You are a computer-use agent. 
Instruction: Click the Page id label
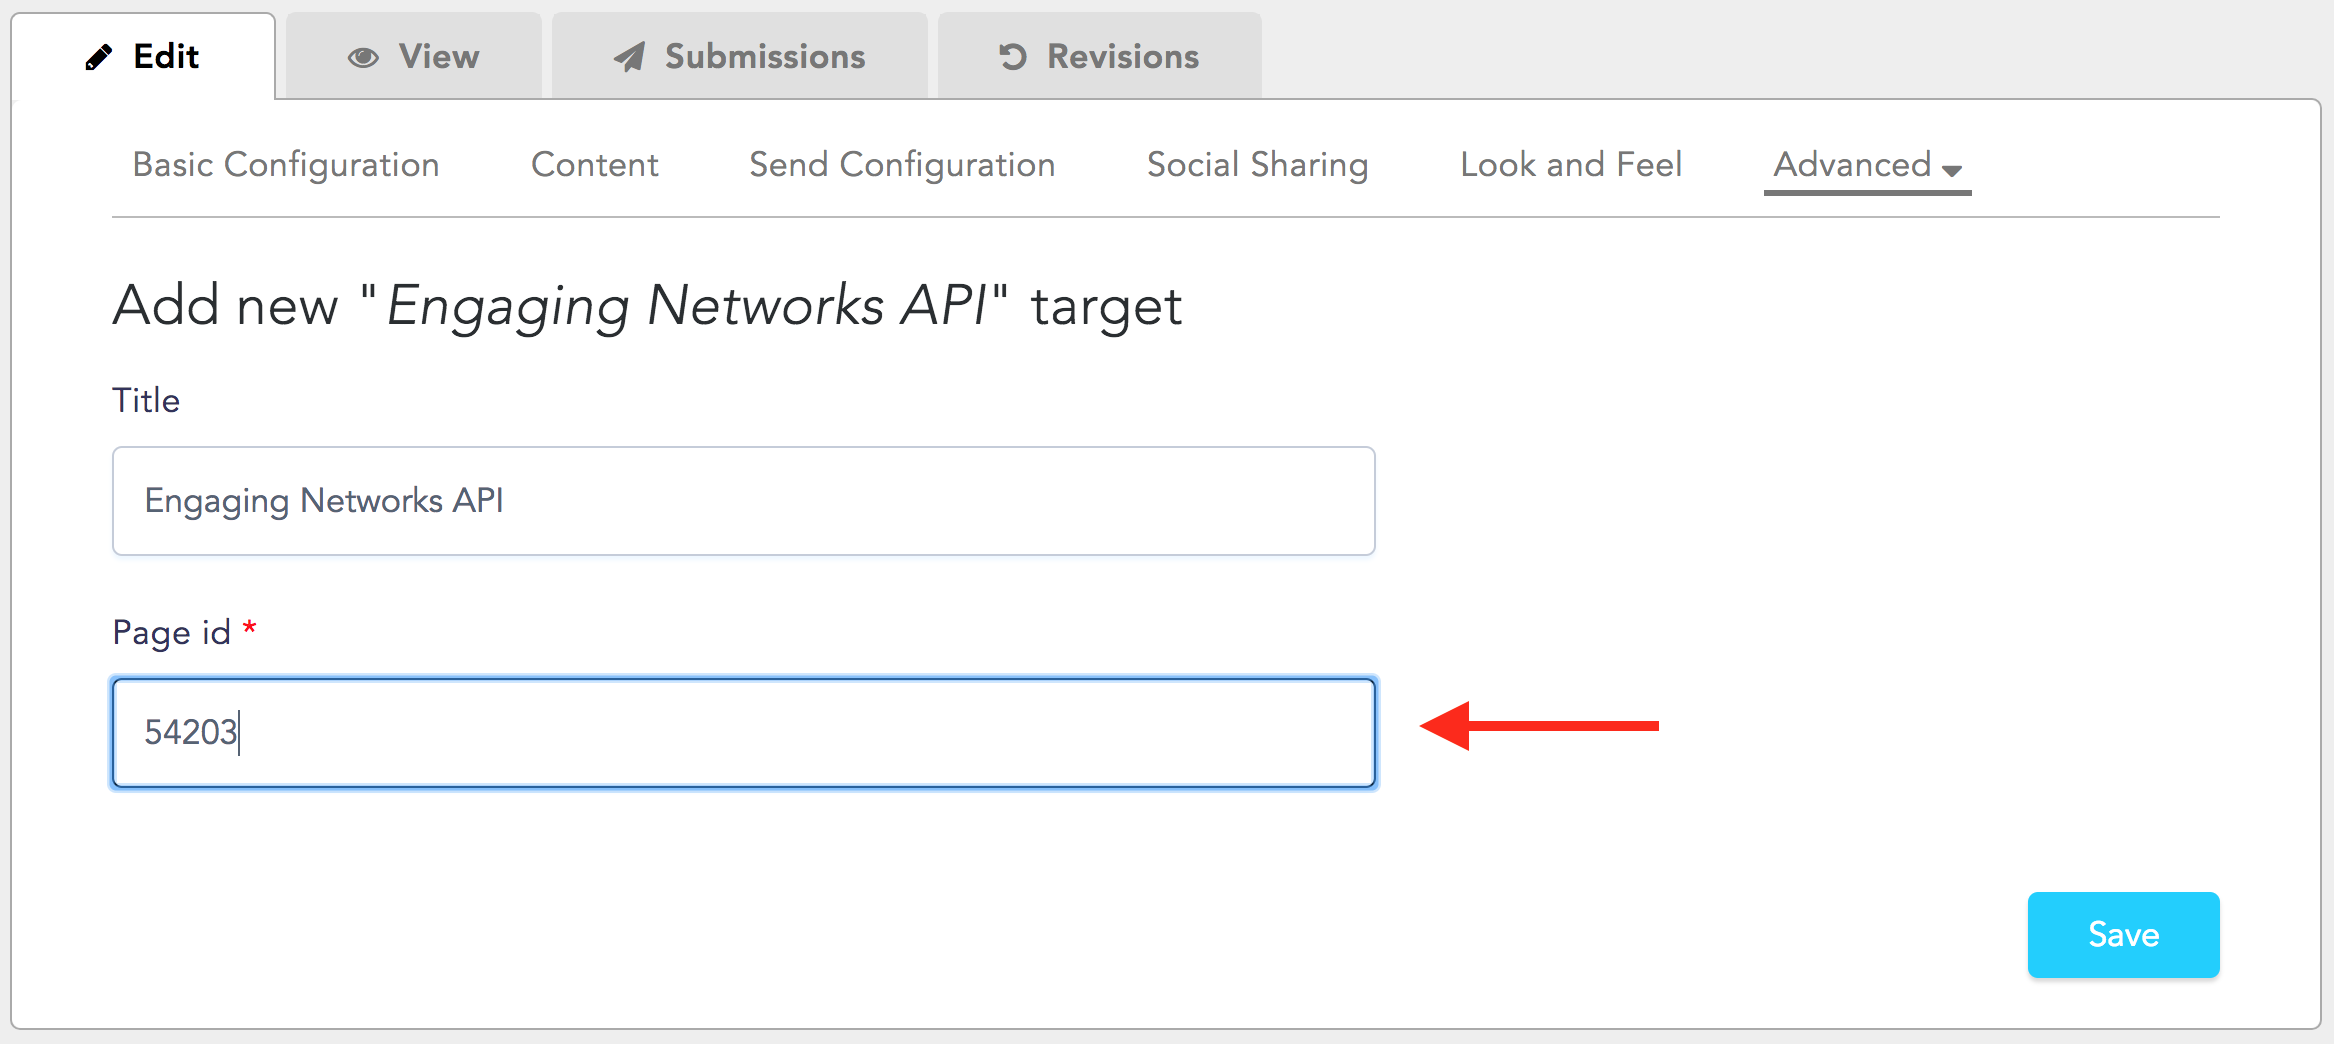pos(171,633)
